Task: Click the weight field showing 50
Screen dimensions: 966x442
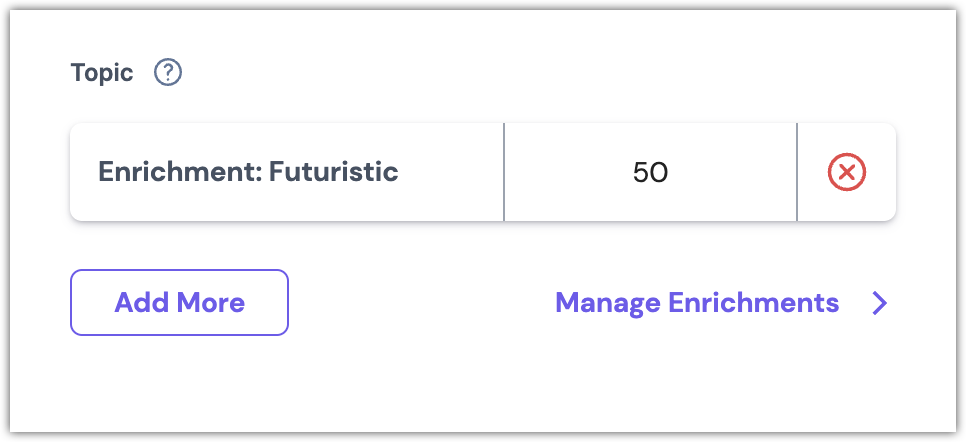Action: coord(650,173)
